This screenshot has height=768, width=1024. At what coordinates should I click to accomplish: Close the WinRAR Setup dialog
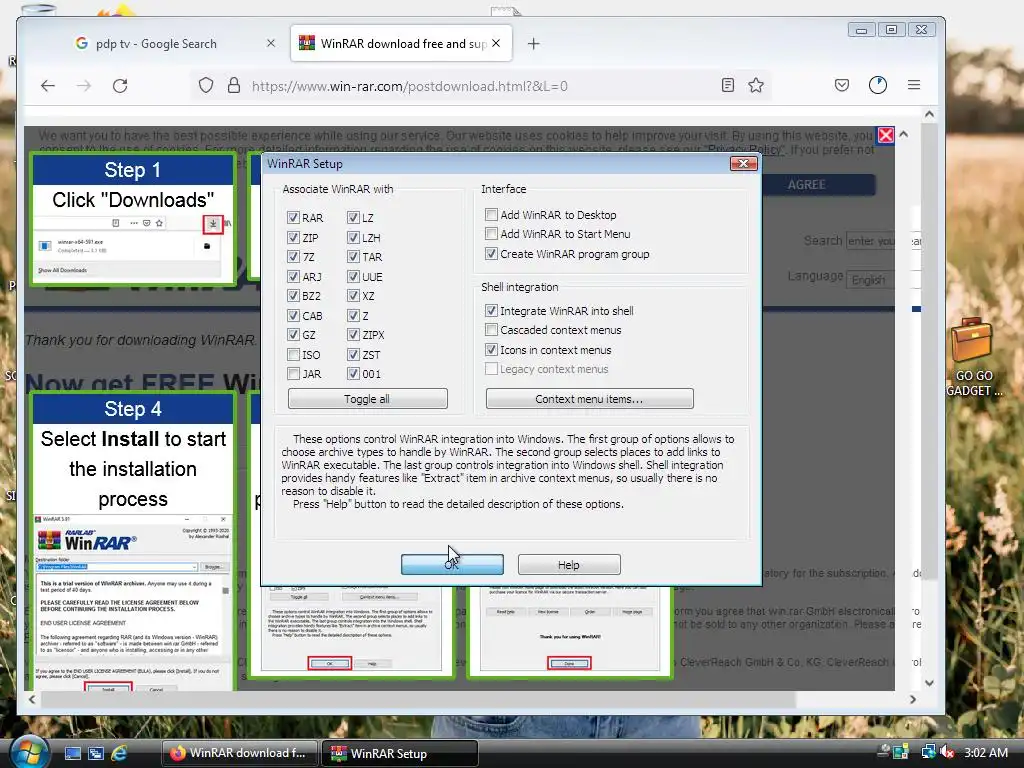pyautogui.click(x=743, y=163)
